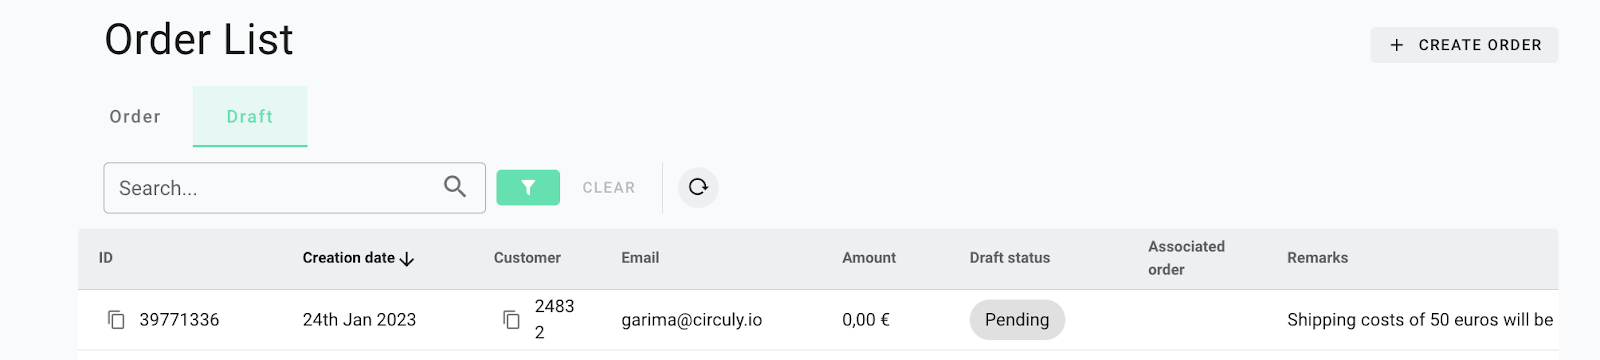Click the Customer column header
Viewport: 1600px width, 360px height.
tap(527, 258)
